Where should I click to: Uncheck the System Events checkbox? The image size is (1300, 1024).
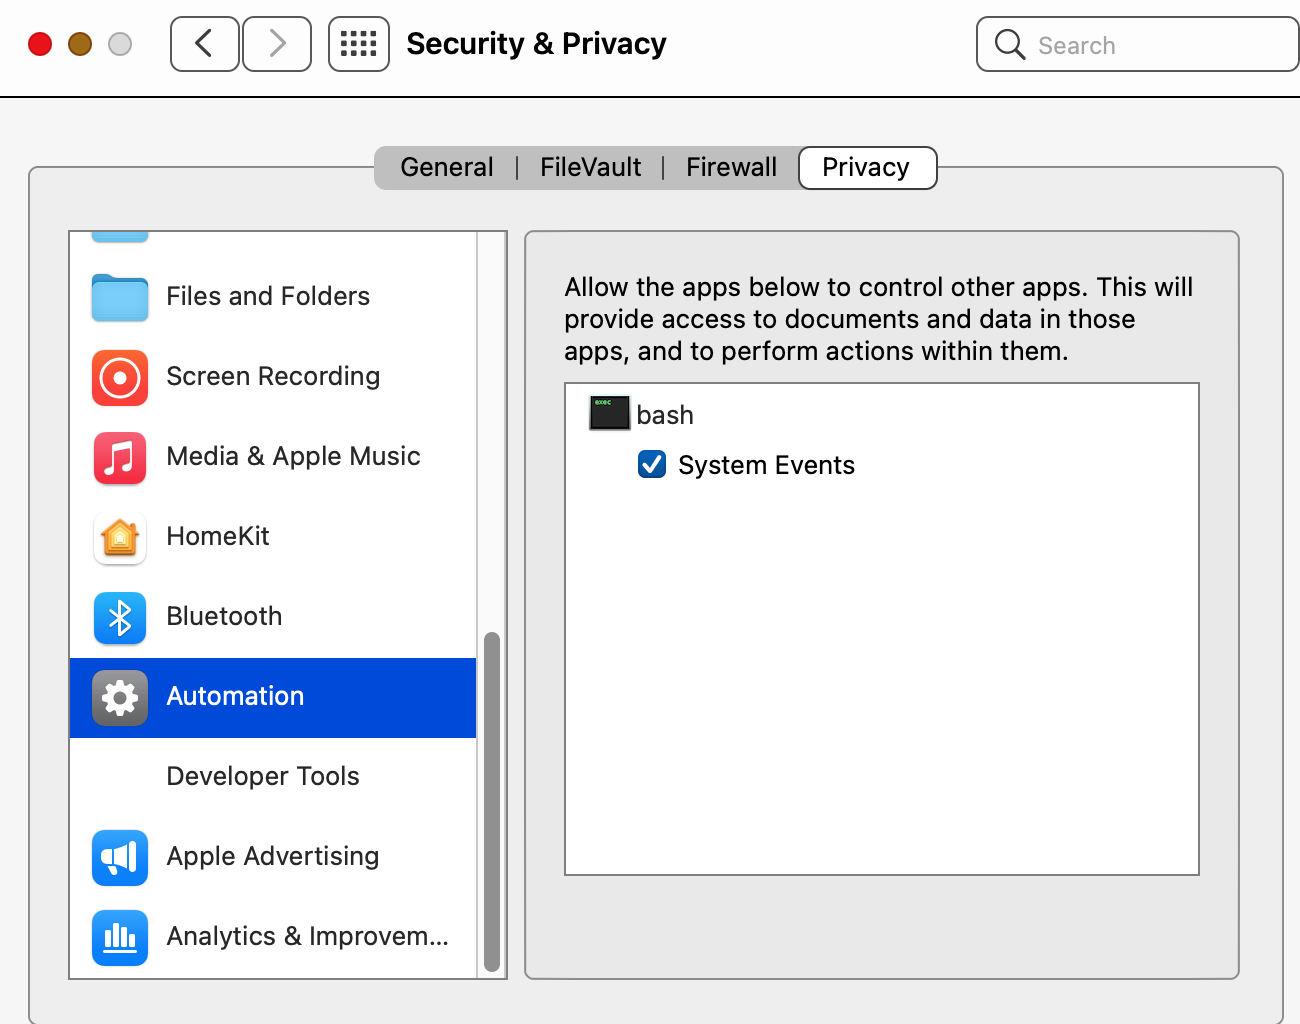tap(652, 464)
